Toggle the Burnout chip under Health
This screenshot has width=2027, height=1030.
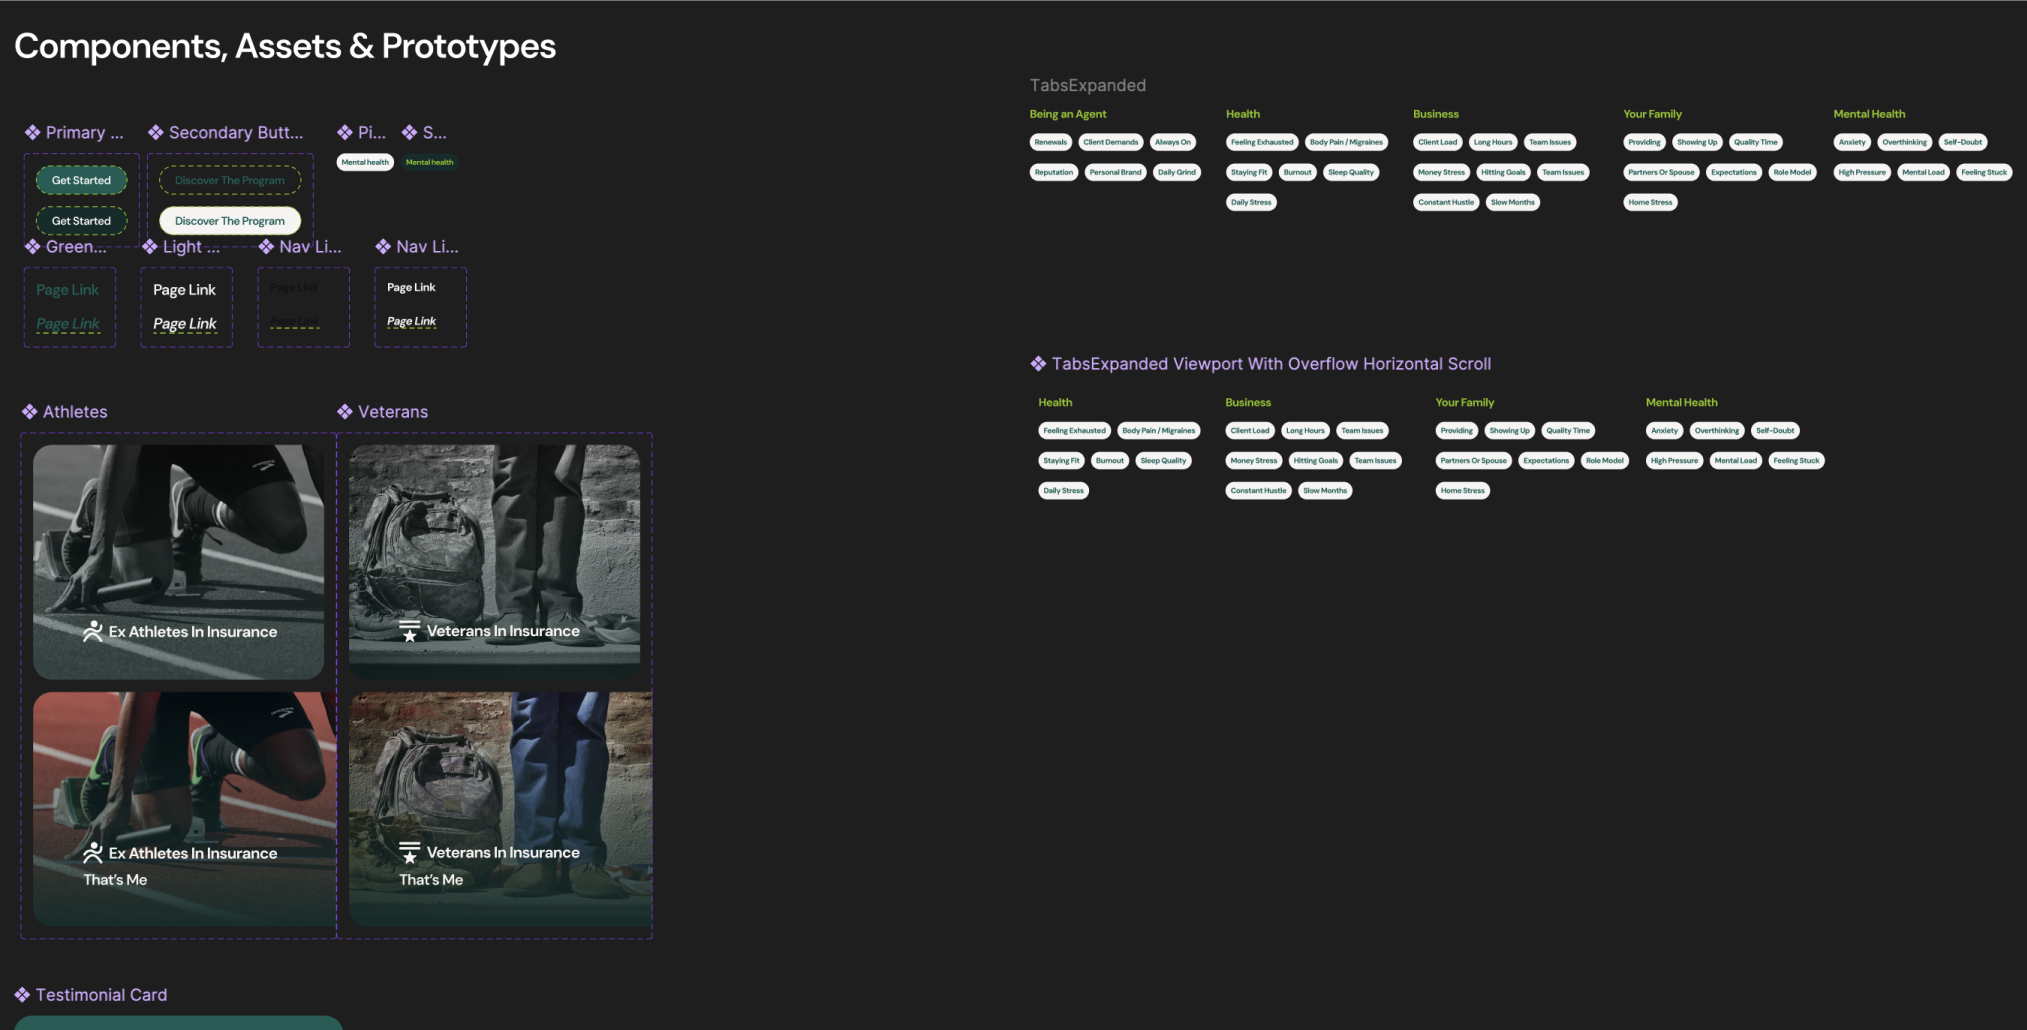[x=1297, y=172]
